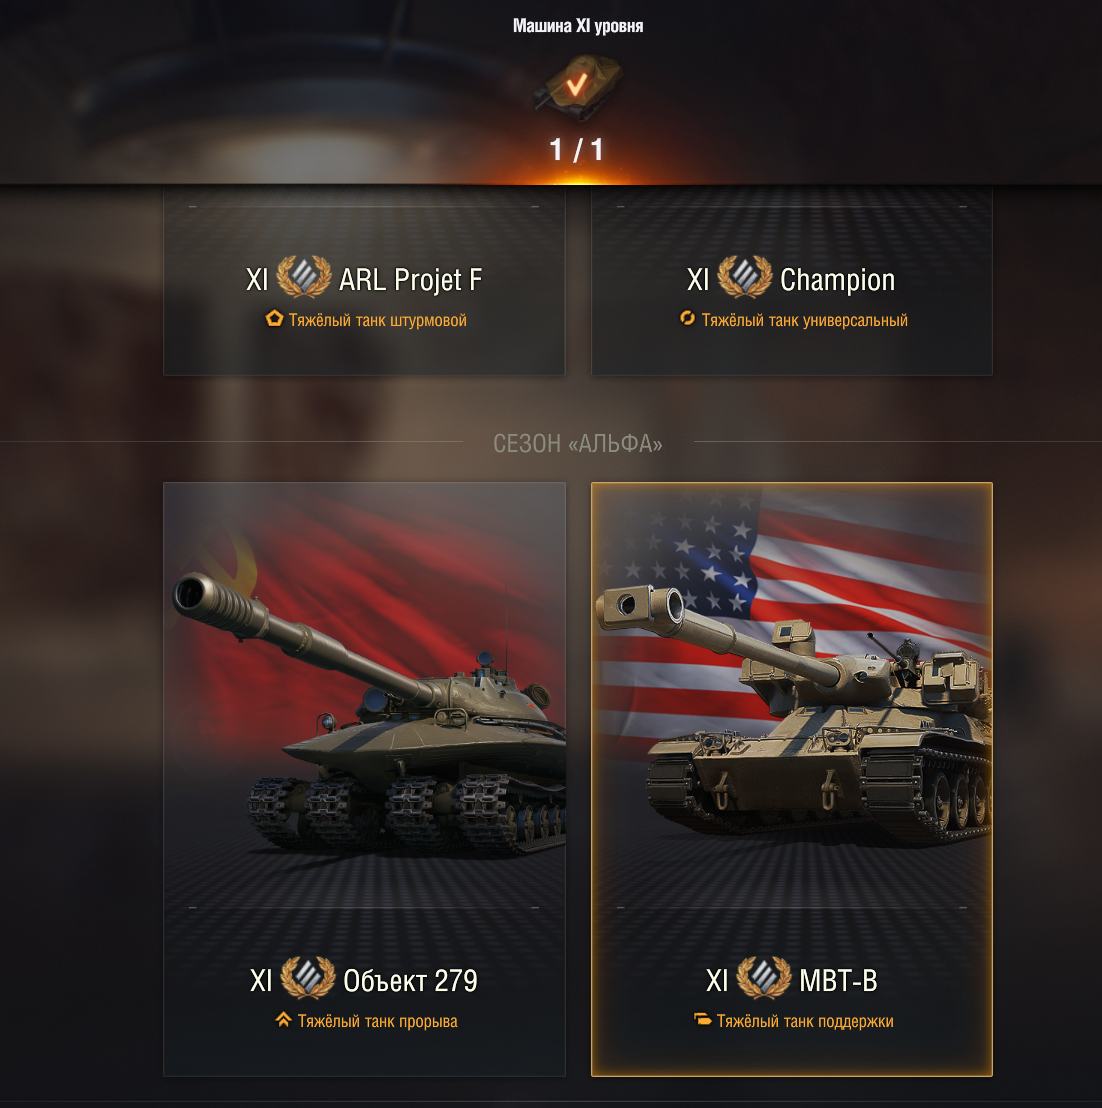Click the laurel emblem beside Объект 279
The image size is (1102, 1108).
click(x=308, y=978)
